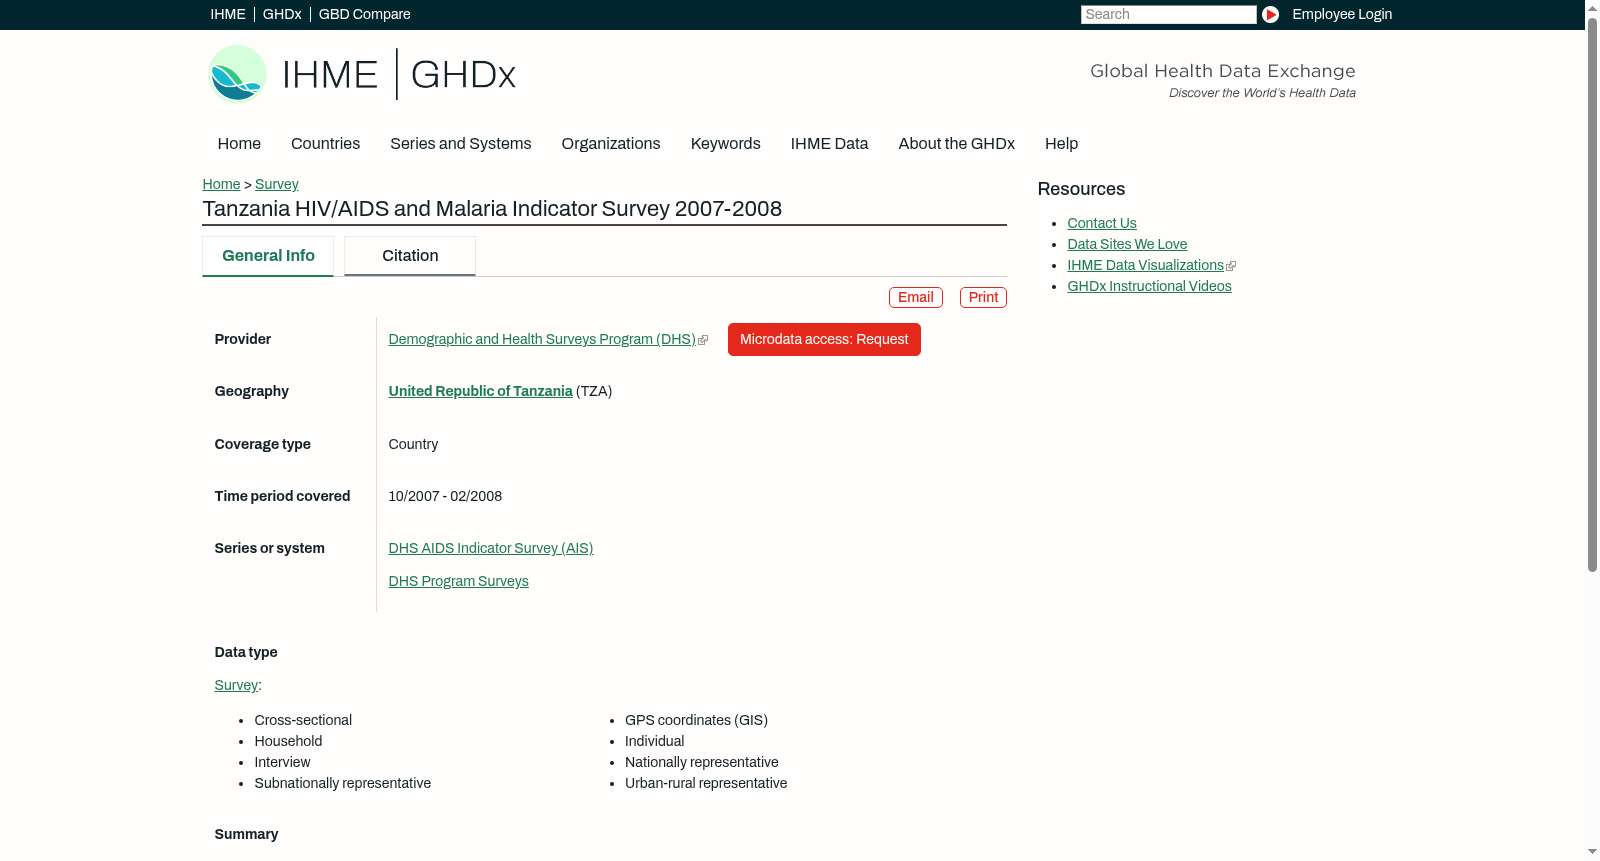Click scrollbar up arrow
Image resolution: width=1600 pixels, height=861 pixels.
(x=1592, y=7)
